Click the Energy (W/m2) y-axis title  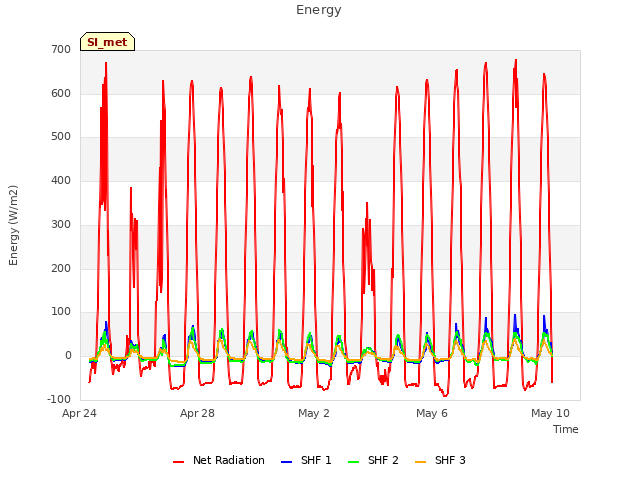(x=13, y=225)
